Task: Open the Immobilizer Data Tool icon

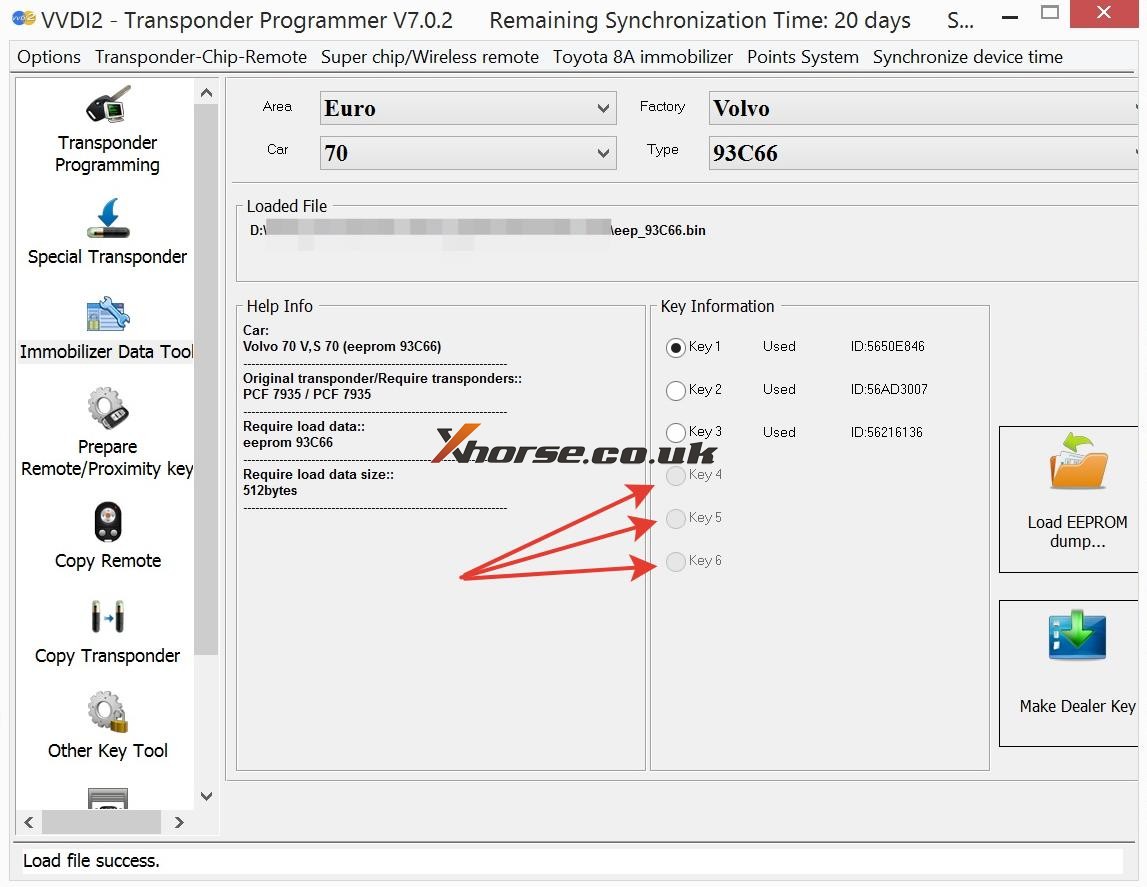Action: [107, 315]
